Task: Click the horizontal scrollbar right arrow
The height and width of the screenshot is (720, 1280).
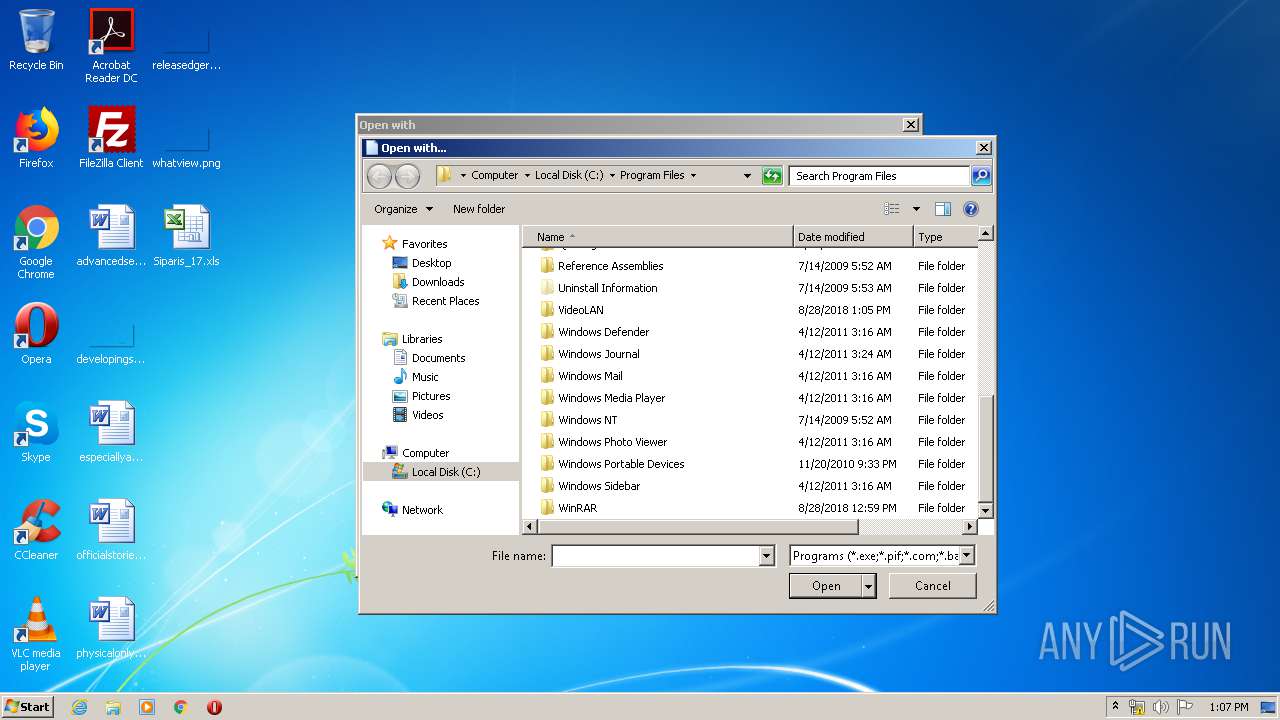Action: click(x=969, y=526)
